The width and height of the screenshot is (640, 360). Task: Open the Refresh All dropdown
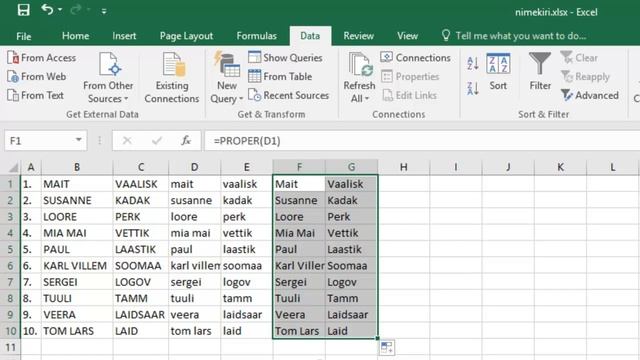pyautogui.click(x=359, y=98)
